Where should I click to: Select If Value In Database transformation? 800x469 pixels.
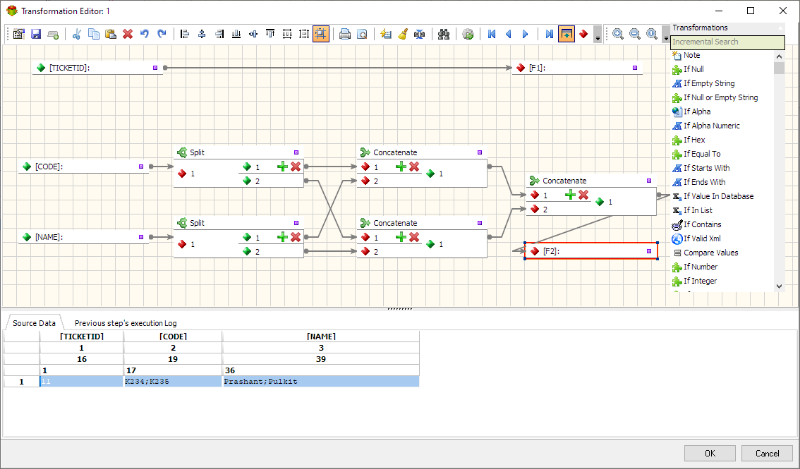pyautogui.click(x=718, y=196)
